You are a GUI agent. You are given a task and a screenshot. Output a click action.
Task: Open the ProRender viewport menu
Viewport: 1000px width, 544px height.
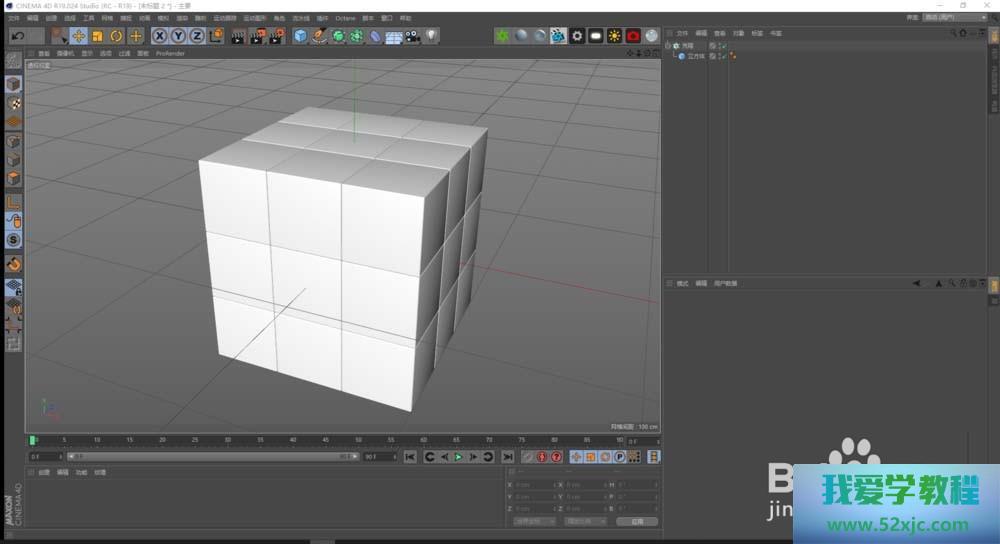coord(170,53)
